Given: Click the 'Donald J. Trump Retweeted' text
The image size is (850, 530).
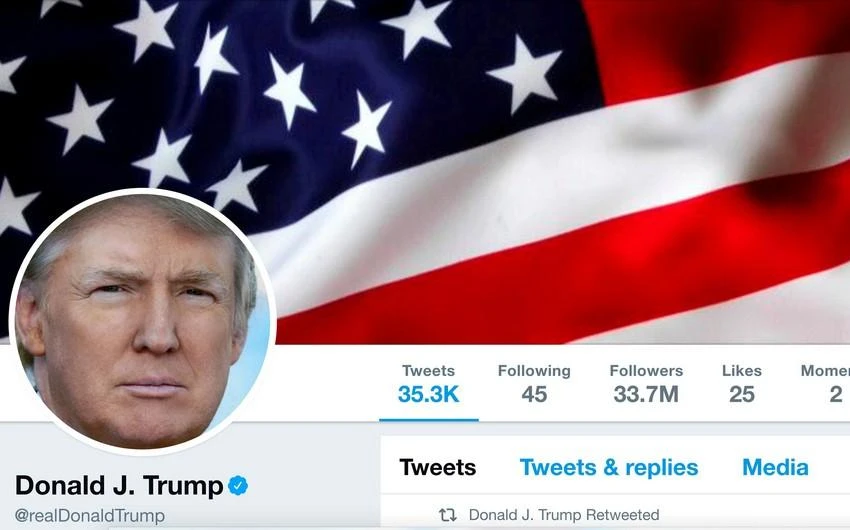Looking at the screenshot, I should click(564, 515).
